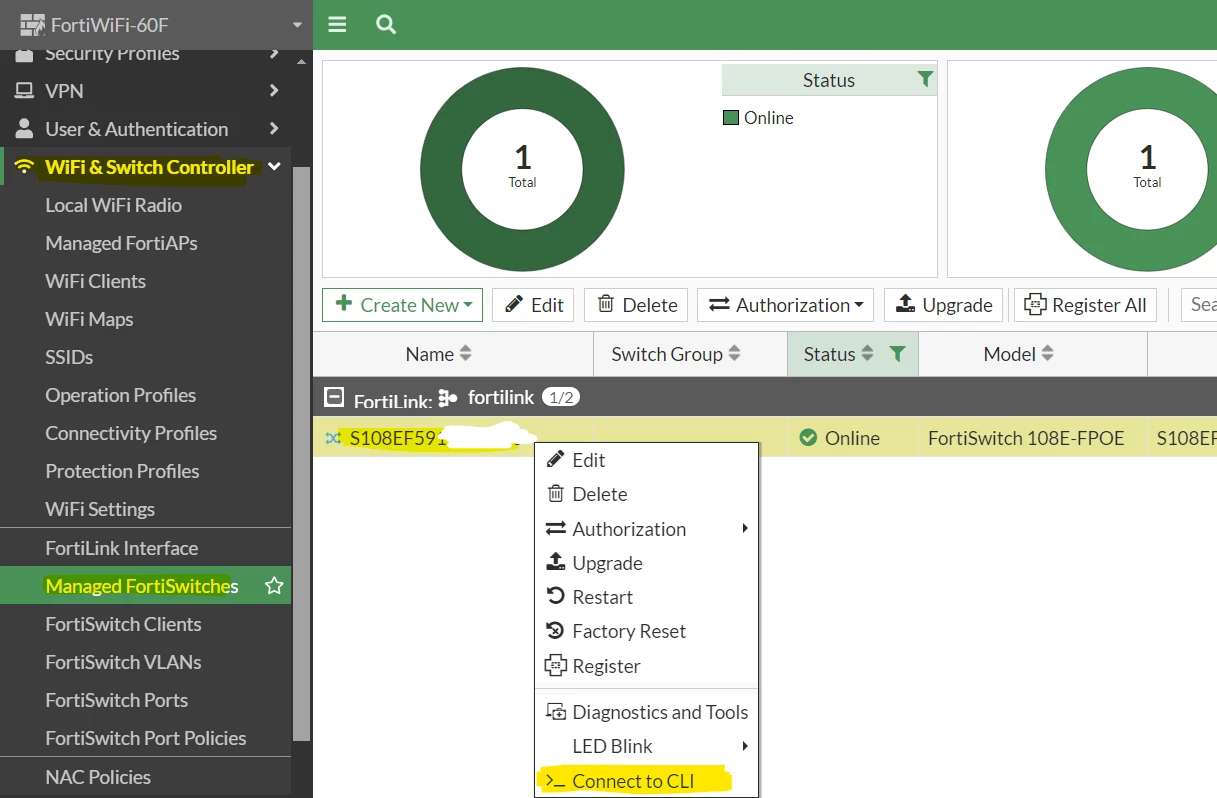
Task: Select Connect to CLI in context menu
Action: (646, 781)
